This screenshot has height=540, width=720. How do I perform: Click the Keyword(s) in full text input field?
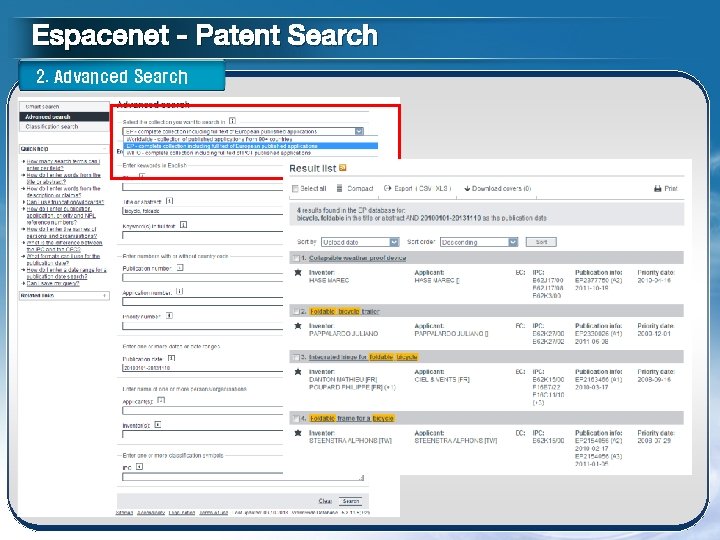(x=202, y=235)
